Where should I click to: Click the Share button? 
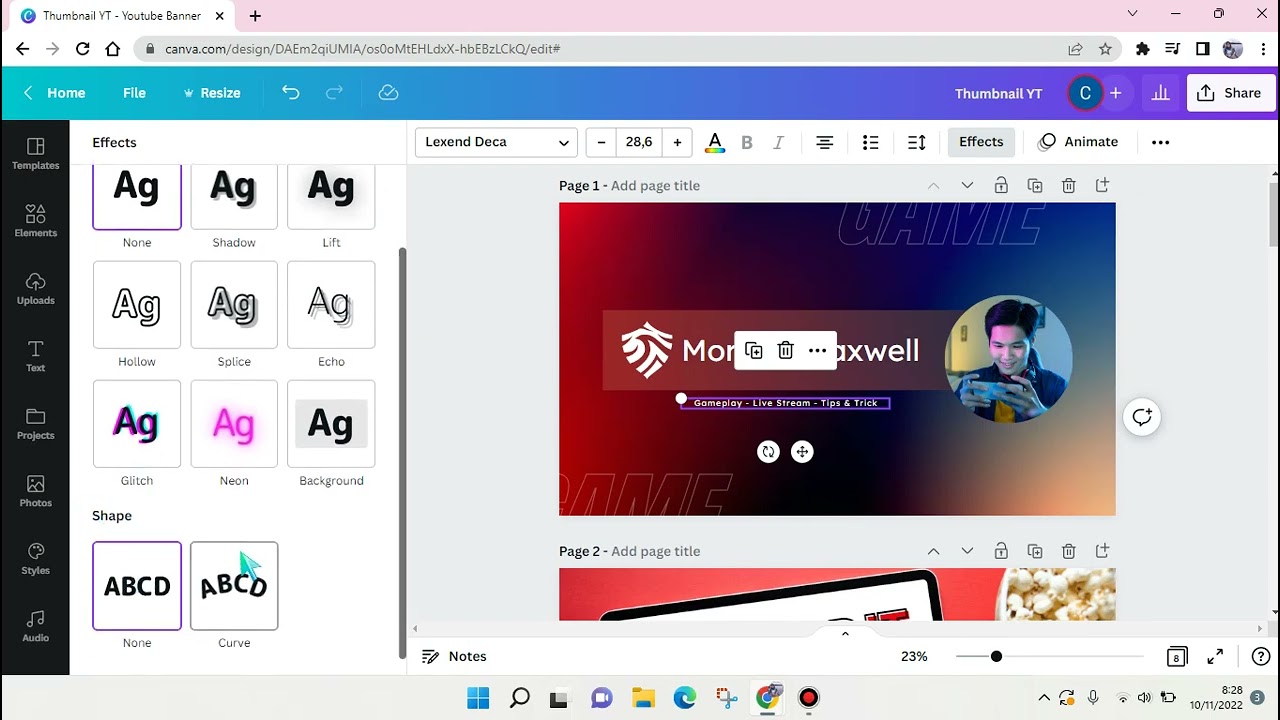[1229, 93]
